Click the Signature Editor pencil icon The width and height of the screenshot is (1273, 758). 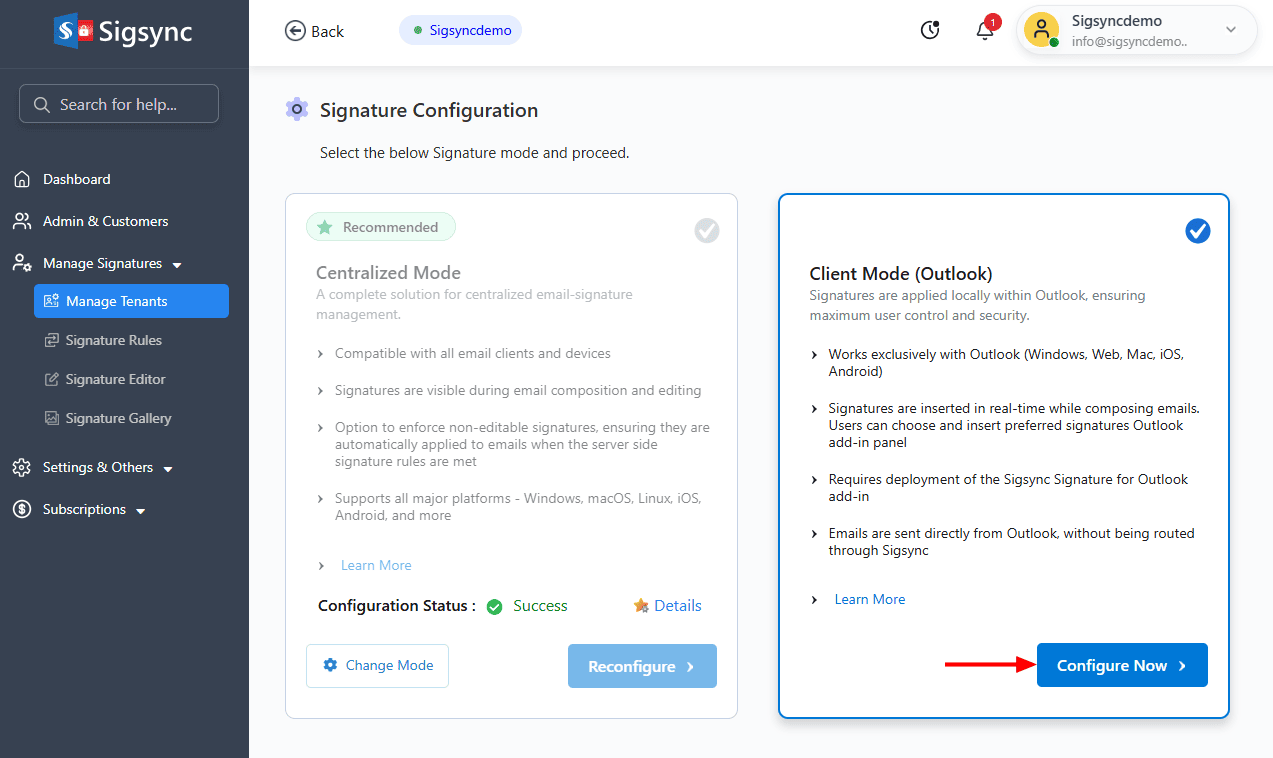click(x=52, y=380)
